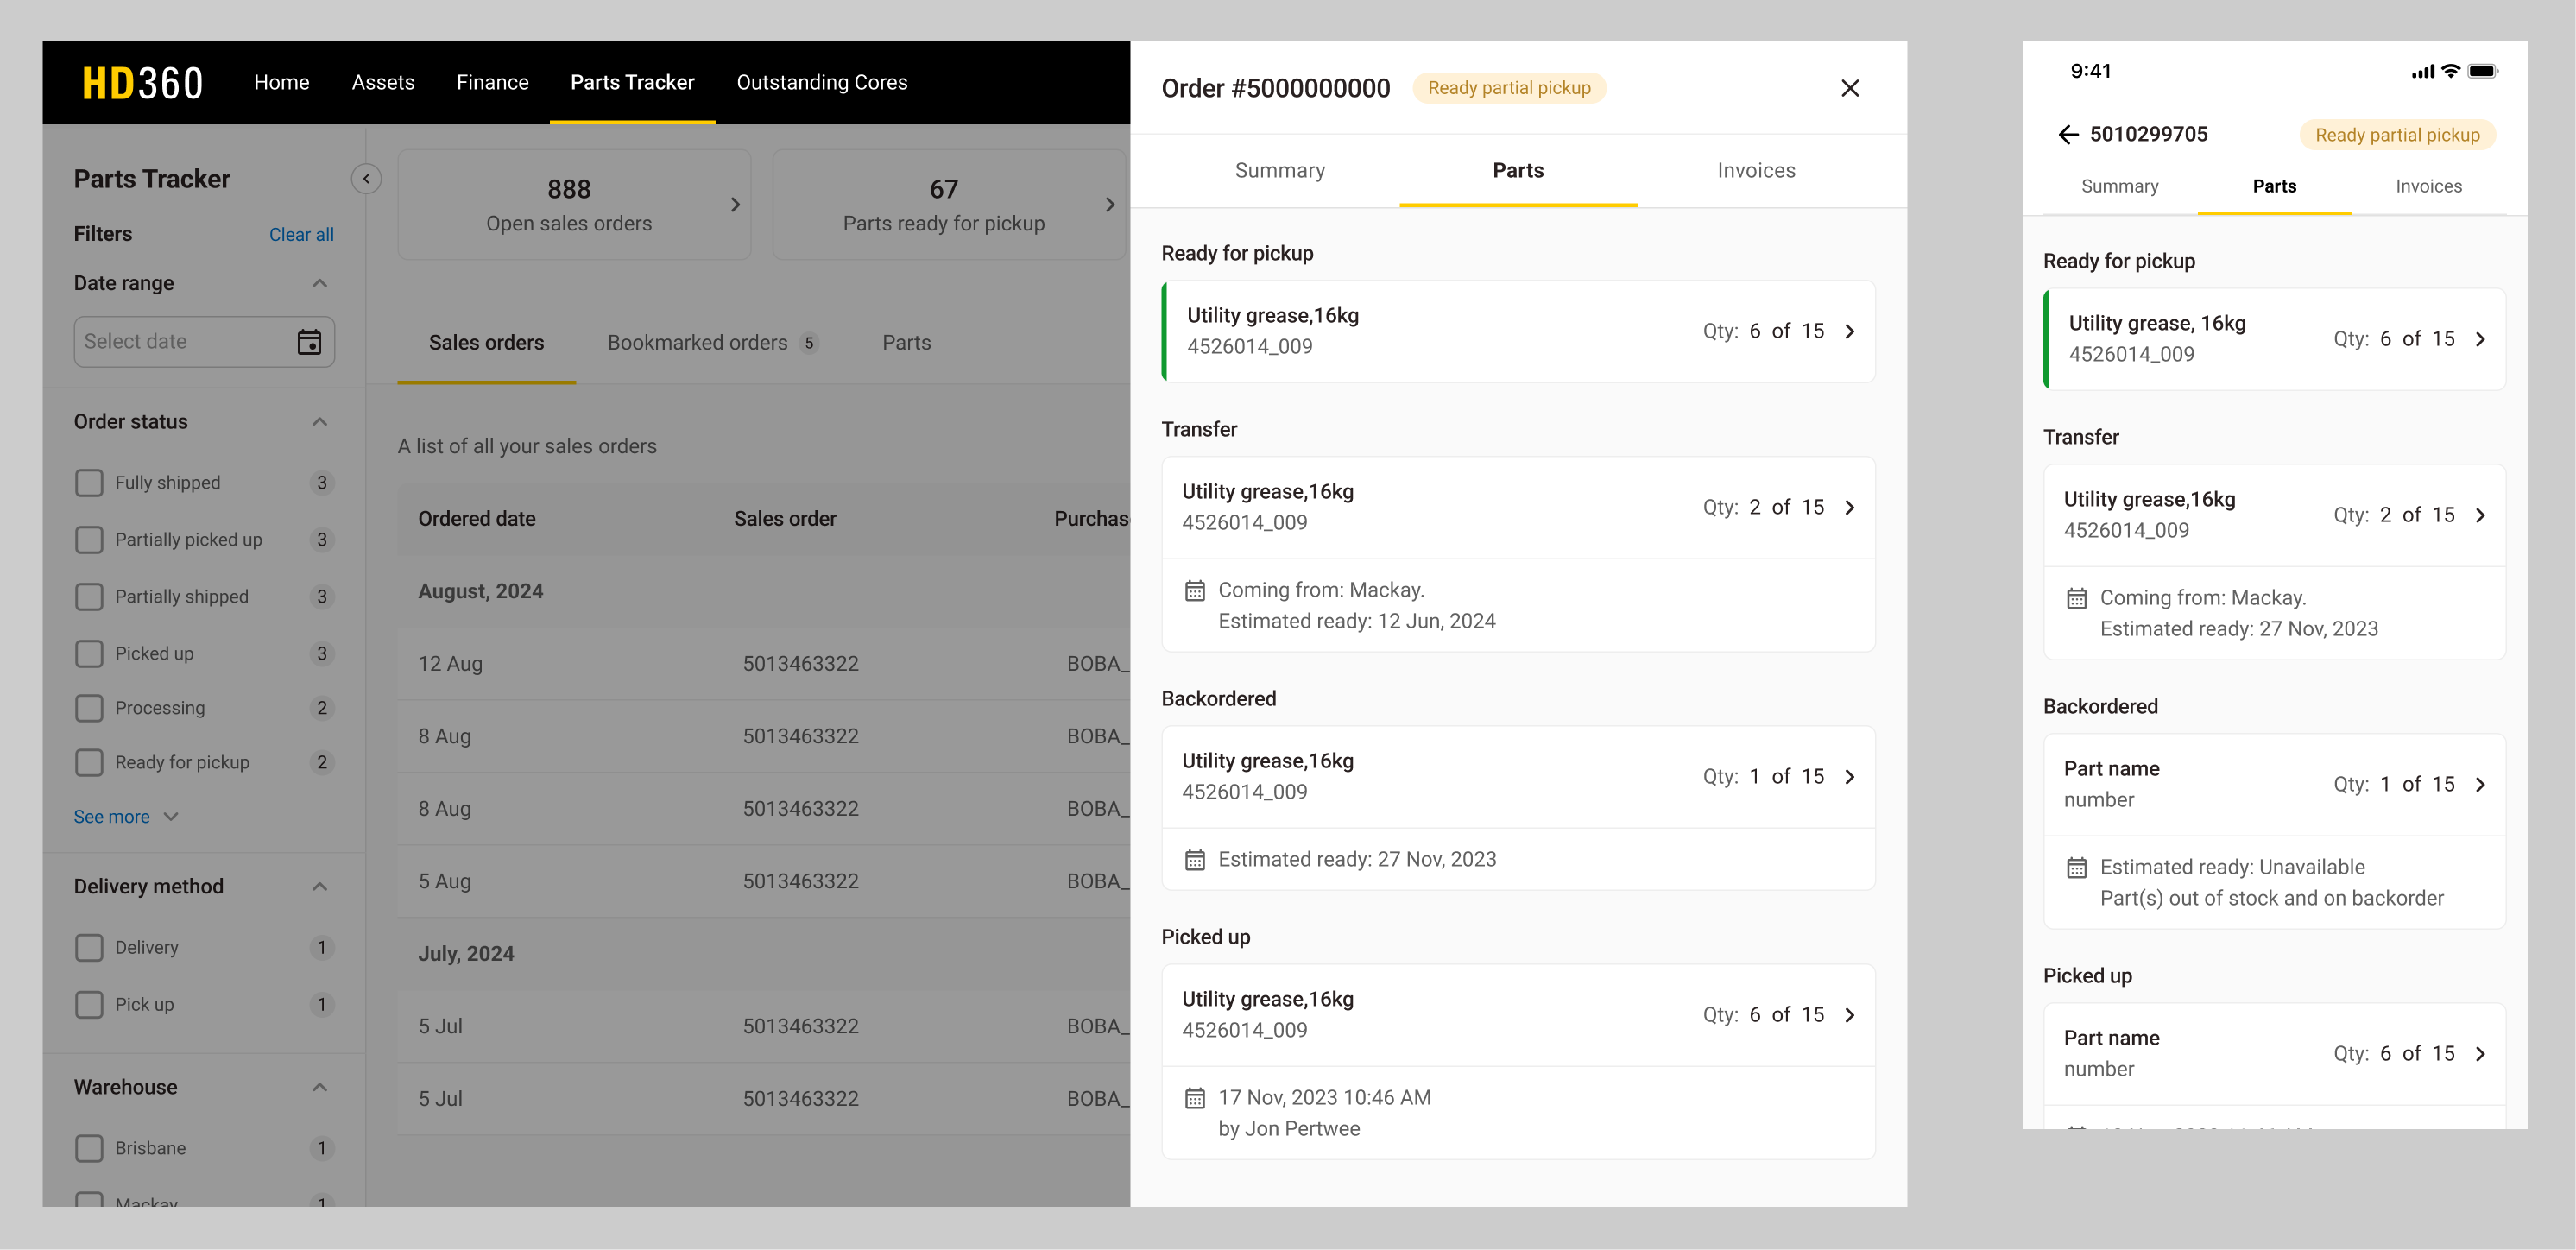Click the calendar icon beside Coming from Mackay in desktop panel
The image size is (2576, 1250).
pyautogui.click(x=1195, y=591)
